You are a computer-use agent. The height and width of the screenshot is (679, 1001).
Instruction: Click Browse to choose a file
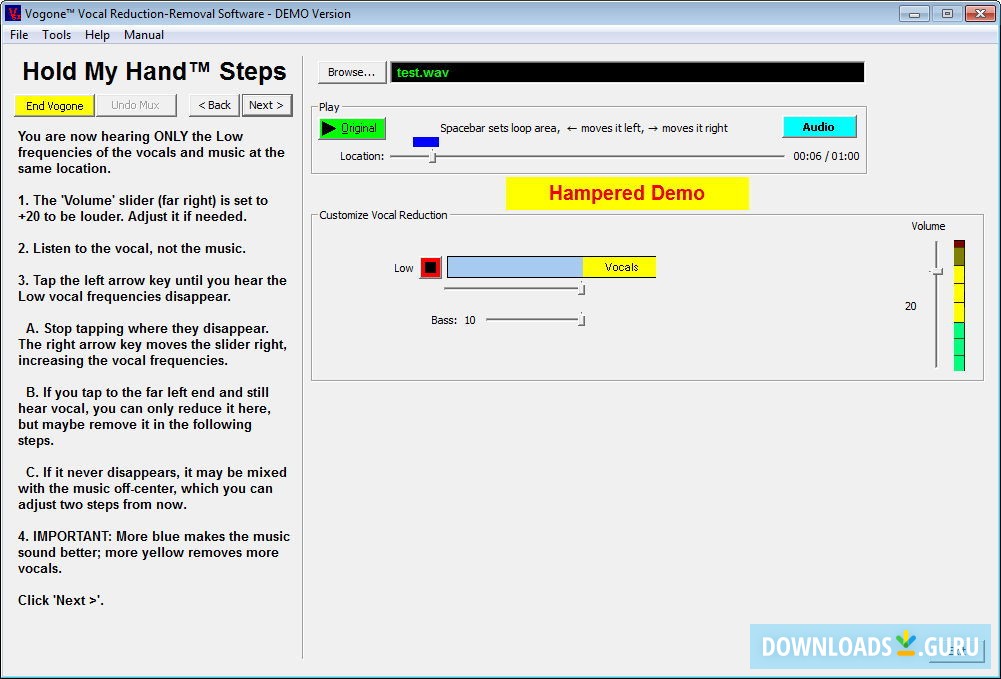[x=351, y=71]
